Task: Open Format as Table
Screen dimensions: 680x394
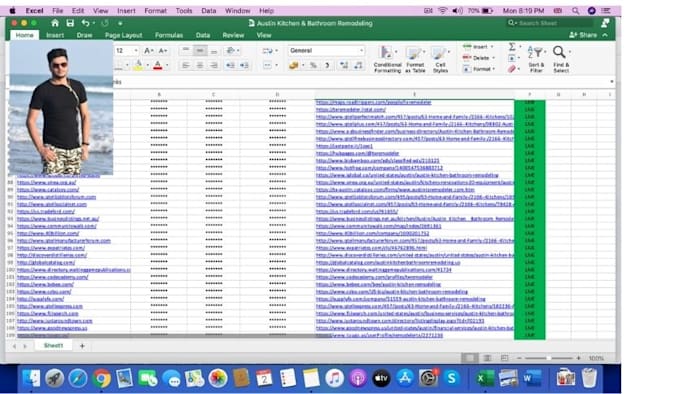Action: [x=415, y=59]
